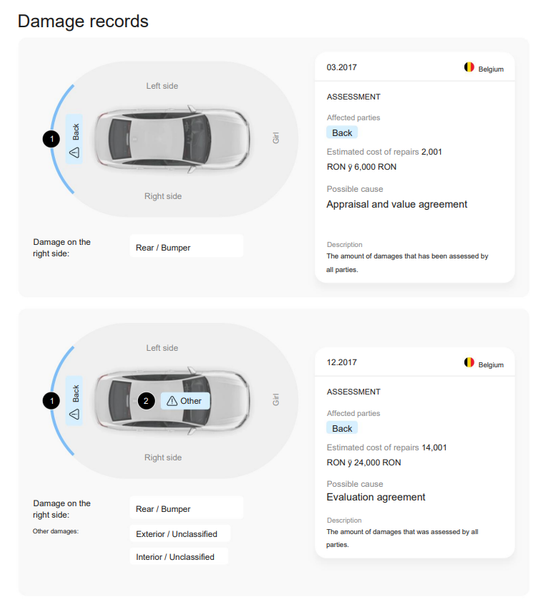Image resolution: width=543 pixels, height=600 pixels.
Task: Click warning triangle in second Back label
Action: 74,414
